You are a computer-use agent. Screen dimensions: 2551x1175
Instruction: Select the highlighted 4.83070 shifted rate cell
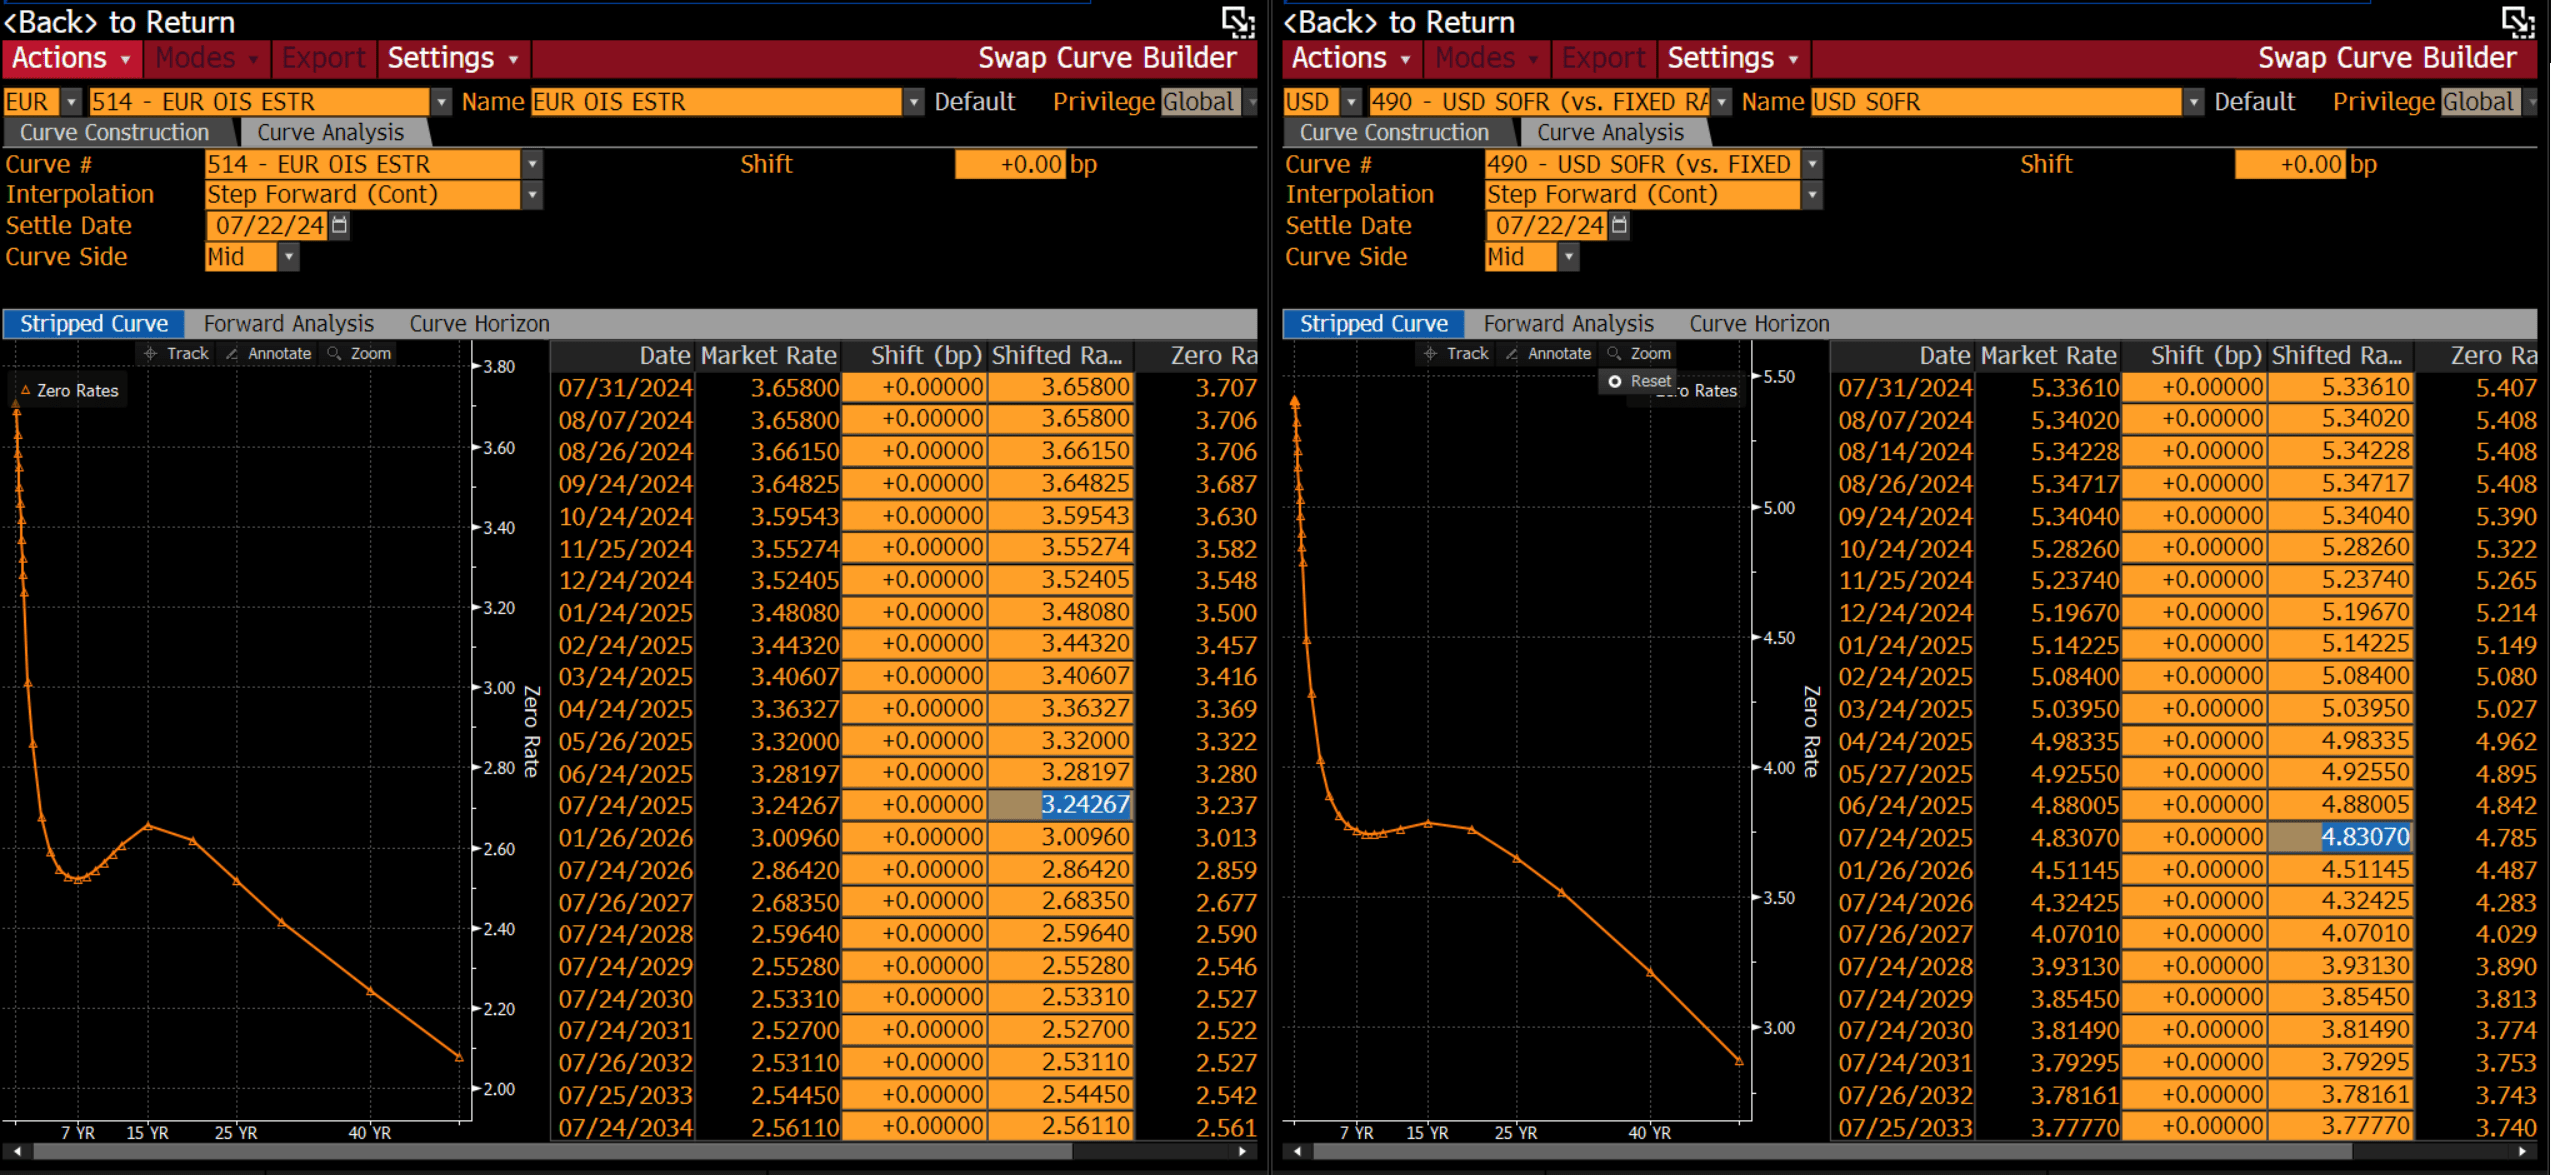click(x=2341, y=837)
